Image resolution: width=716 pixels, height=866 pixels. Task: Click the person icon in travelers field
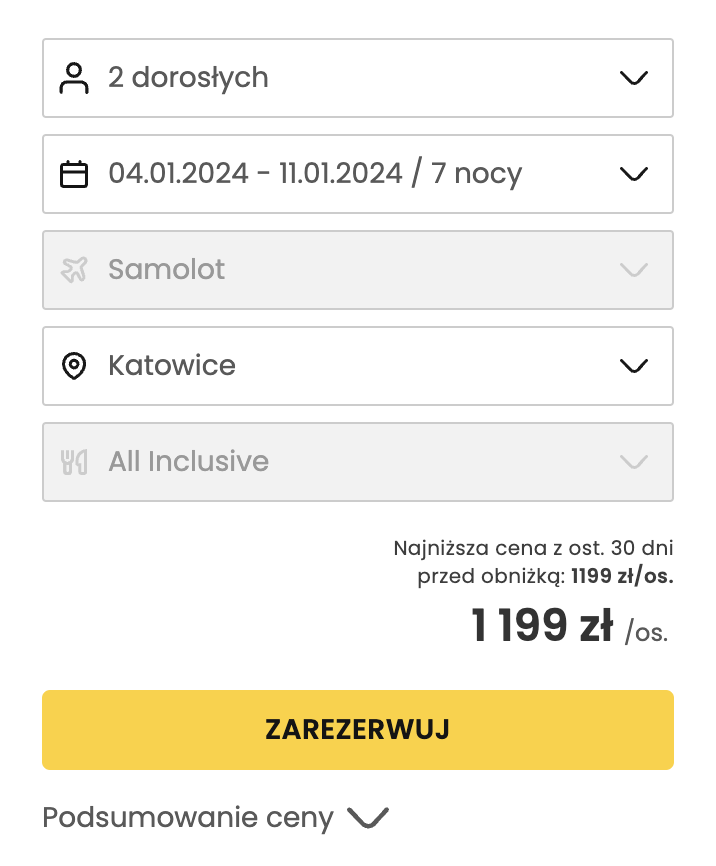[x=75, y=77]
